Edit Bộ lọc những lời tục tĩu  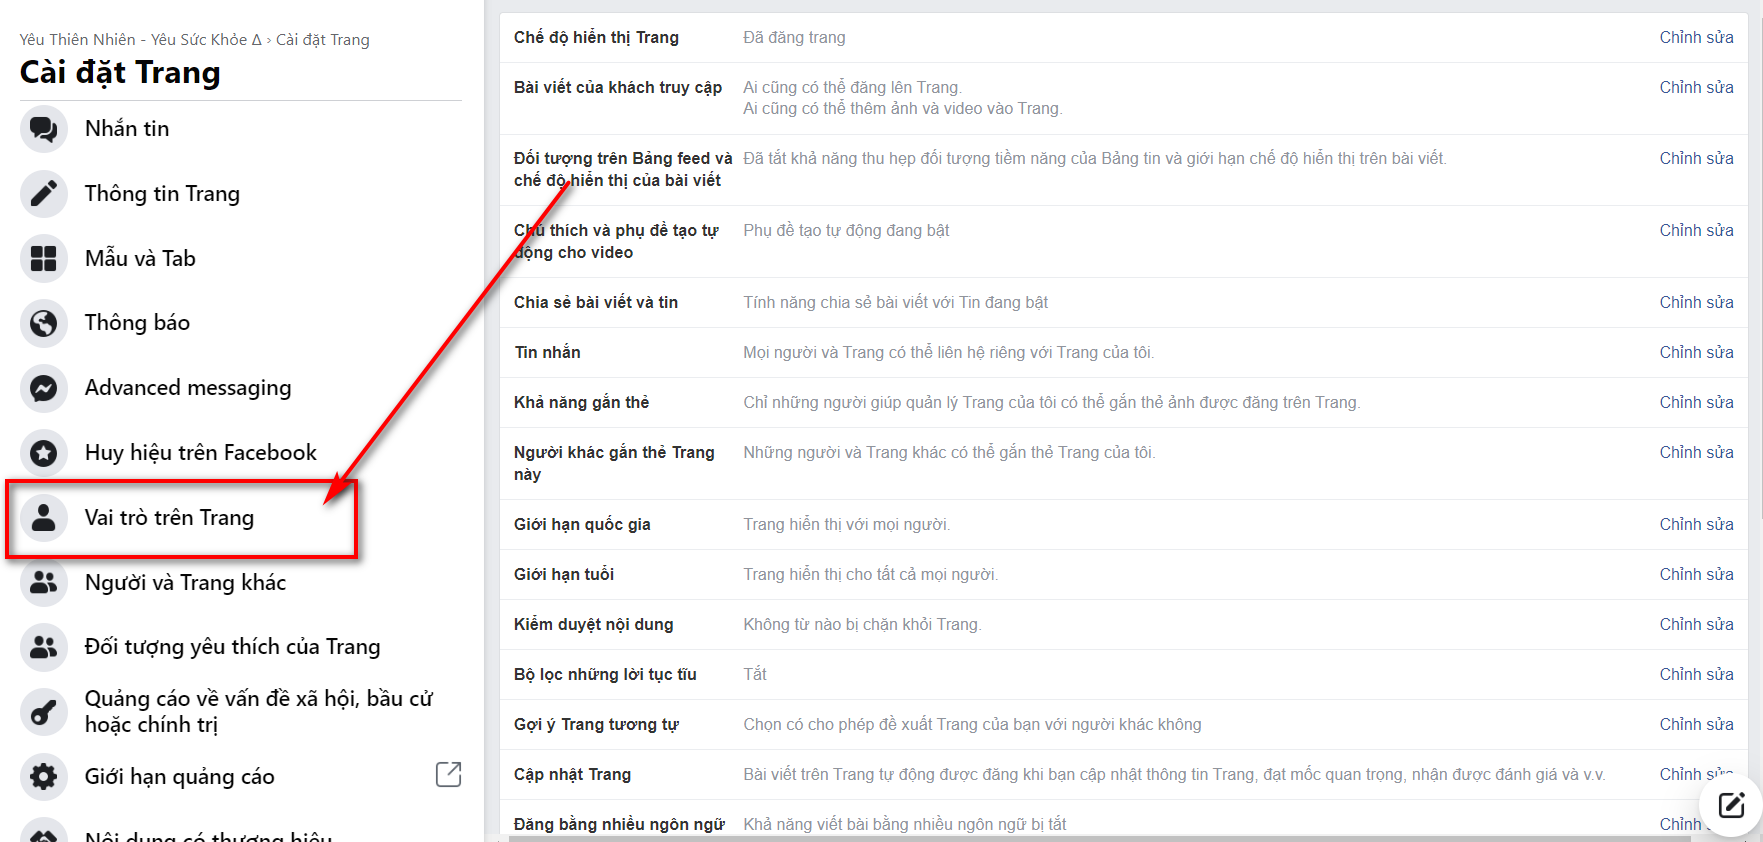point(1696,675)
